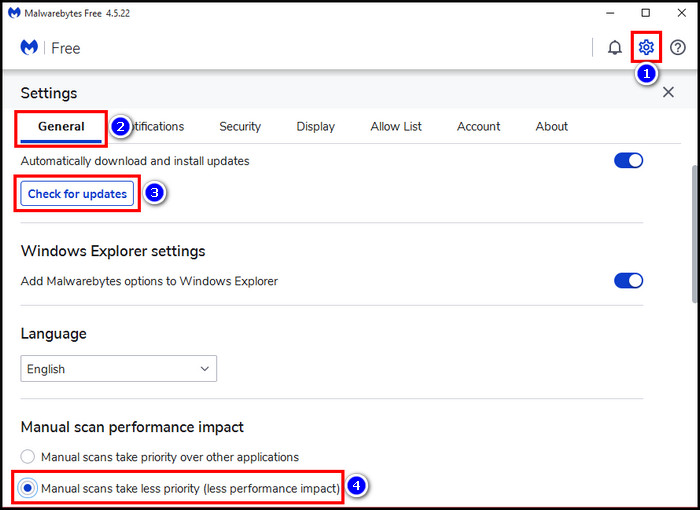Click the Windows Explorer settings heading

(x=113, y=251)
